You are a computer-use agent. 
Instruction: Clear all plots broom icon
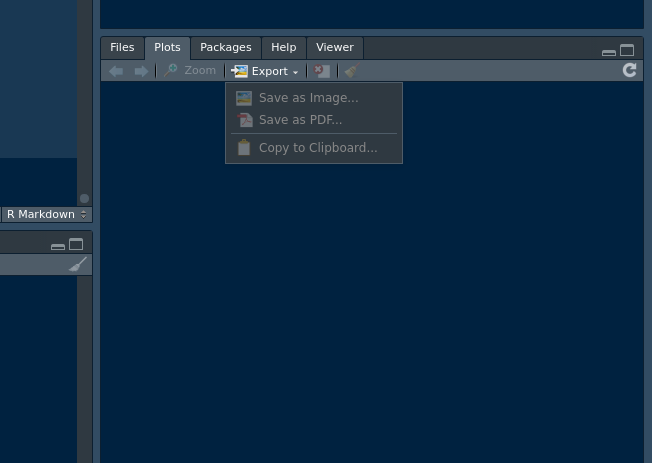[352, 70]
